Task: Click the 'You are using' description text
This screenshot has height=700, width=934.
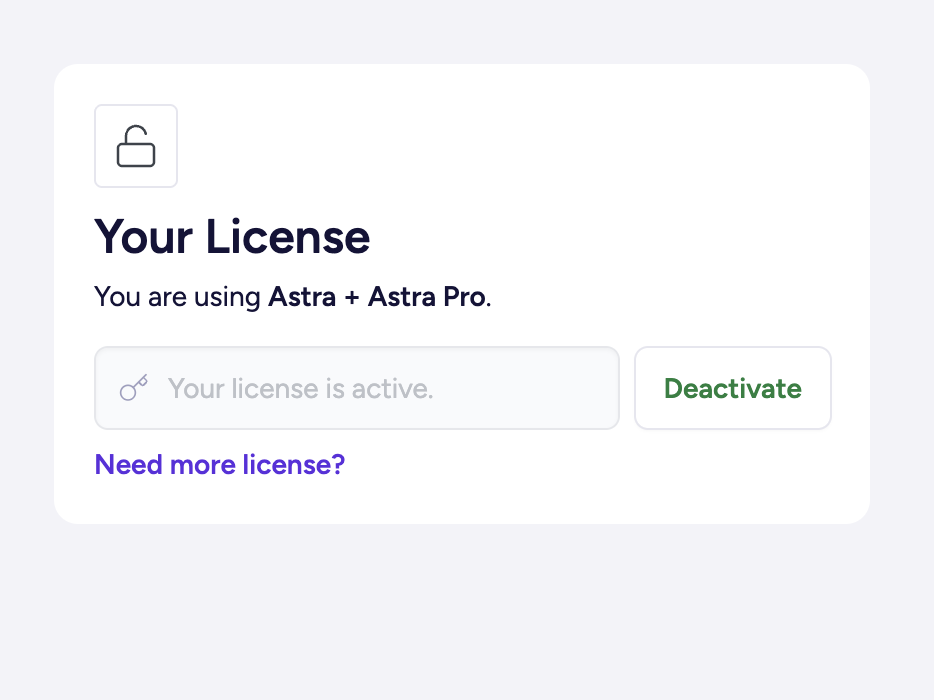Action: click(178, 297)
